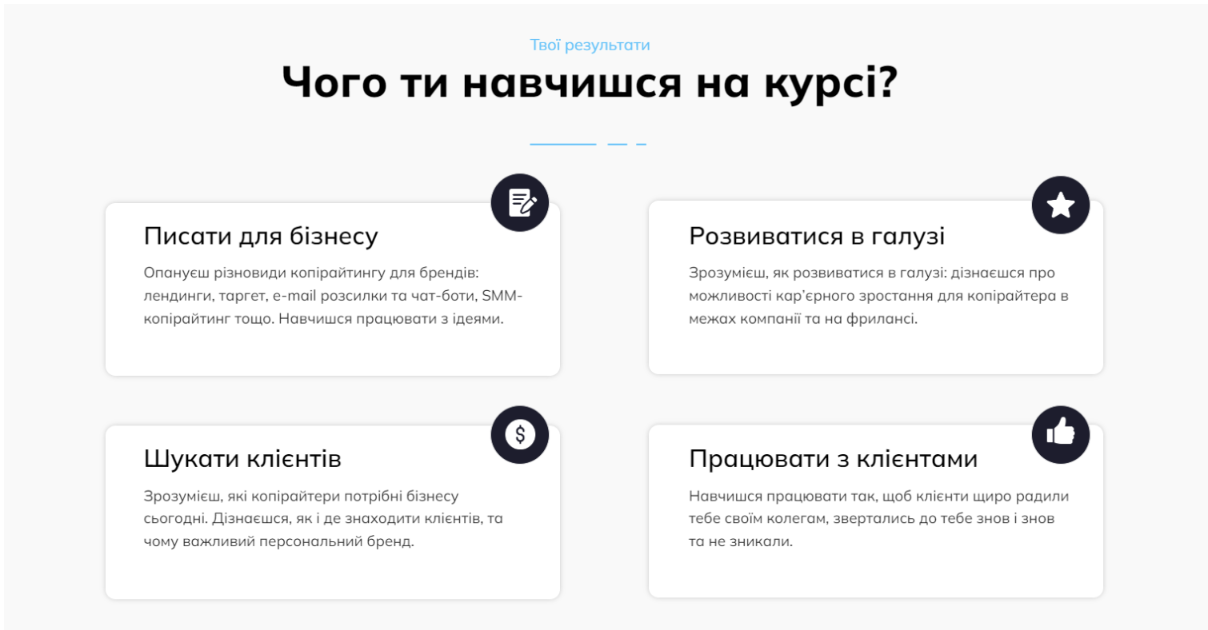The image size is (1208, 630).
Task: Click the word 'лендинги' in the writing card
Action: [175, 297]
